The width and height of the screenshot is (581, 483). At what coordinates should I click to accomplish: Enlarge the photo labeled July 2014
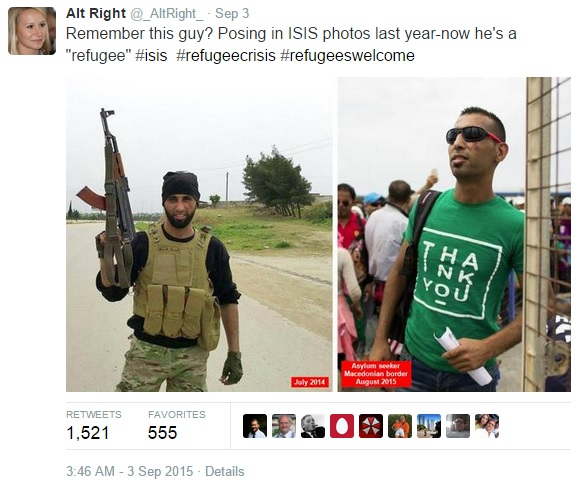(199, 234)
